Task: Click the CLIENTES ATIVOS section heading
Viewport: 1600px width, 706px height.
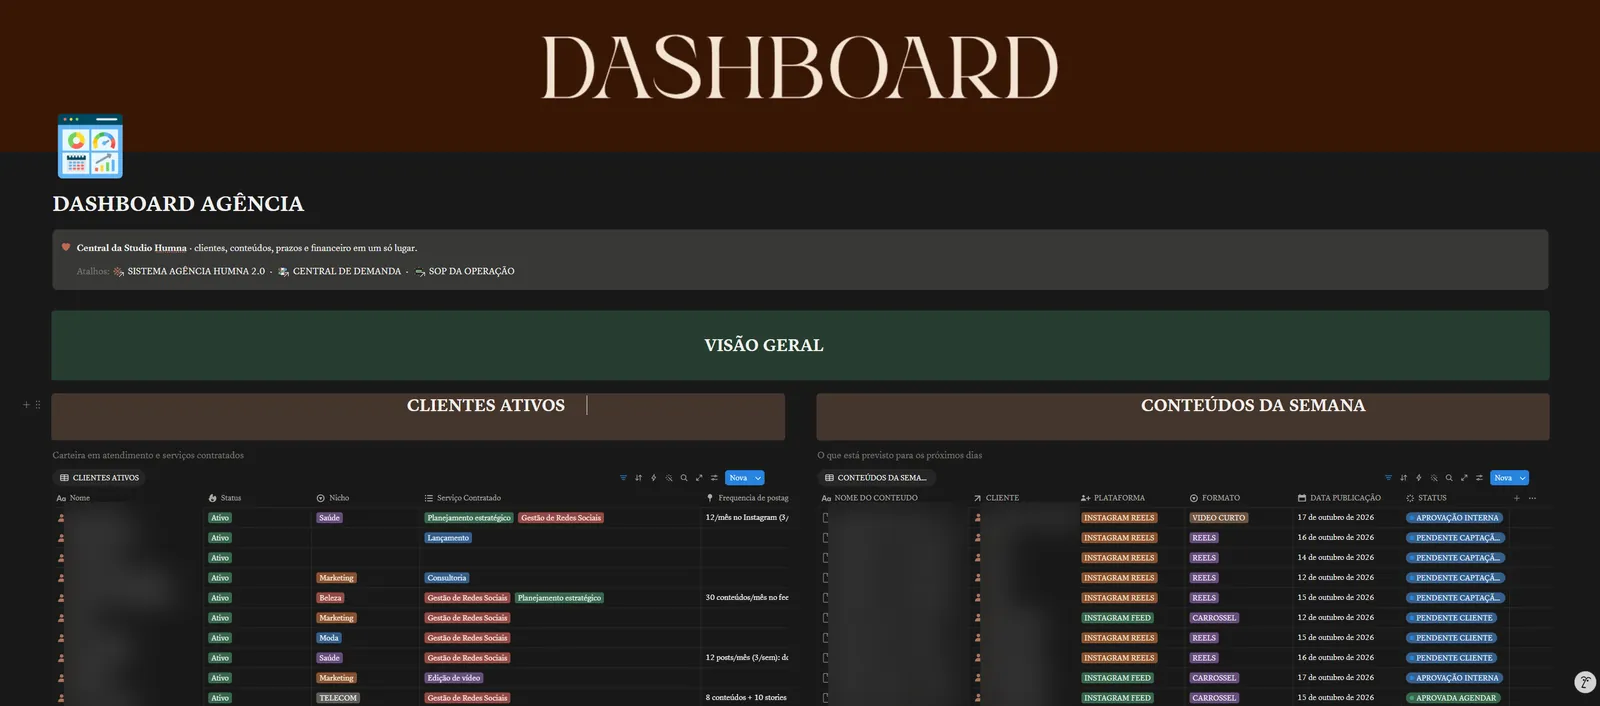Action: tap(486, 405)
